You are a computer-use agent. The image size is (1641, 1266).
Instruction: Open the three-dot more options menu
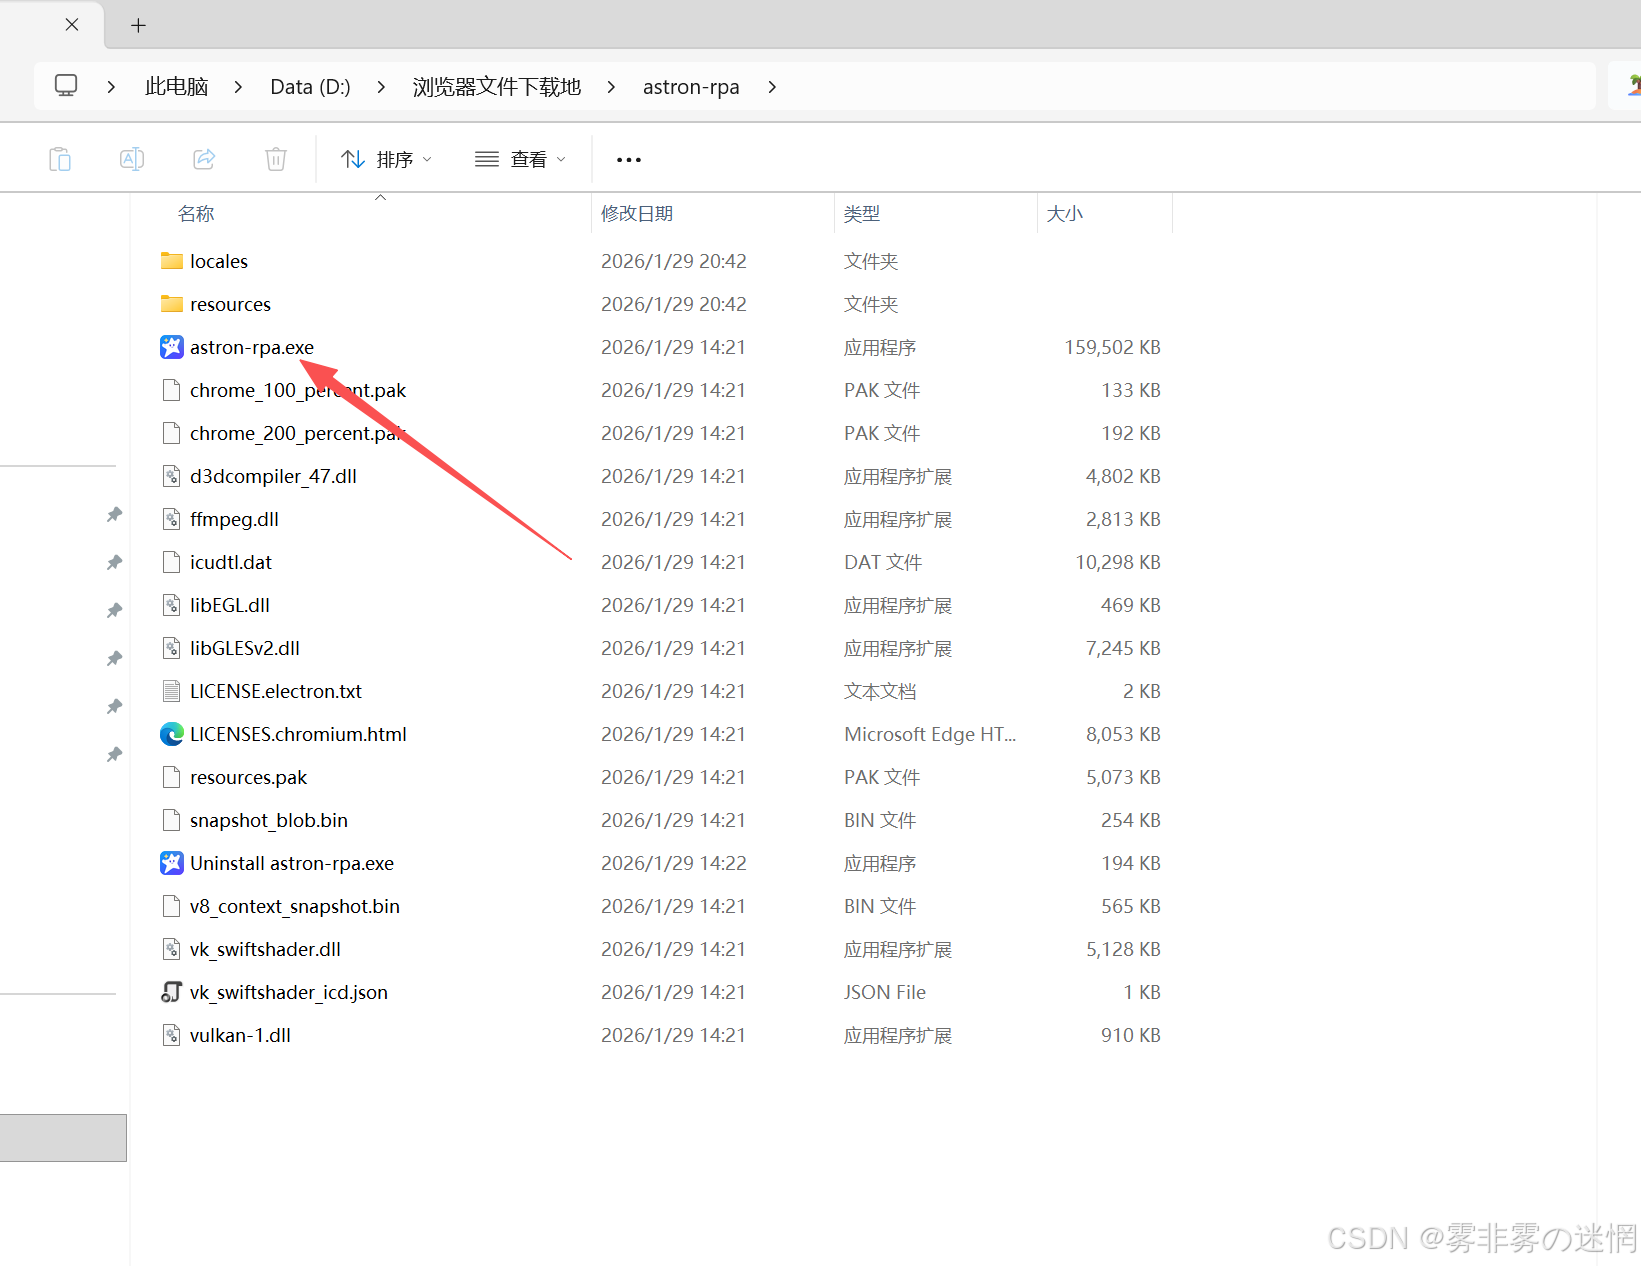629,160
